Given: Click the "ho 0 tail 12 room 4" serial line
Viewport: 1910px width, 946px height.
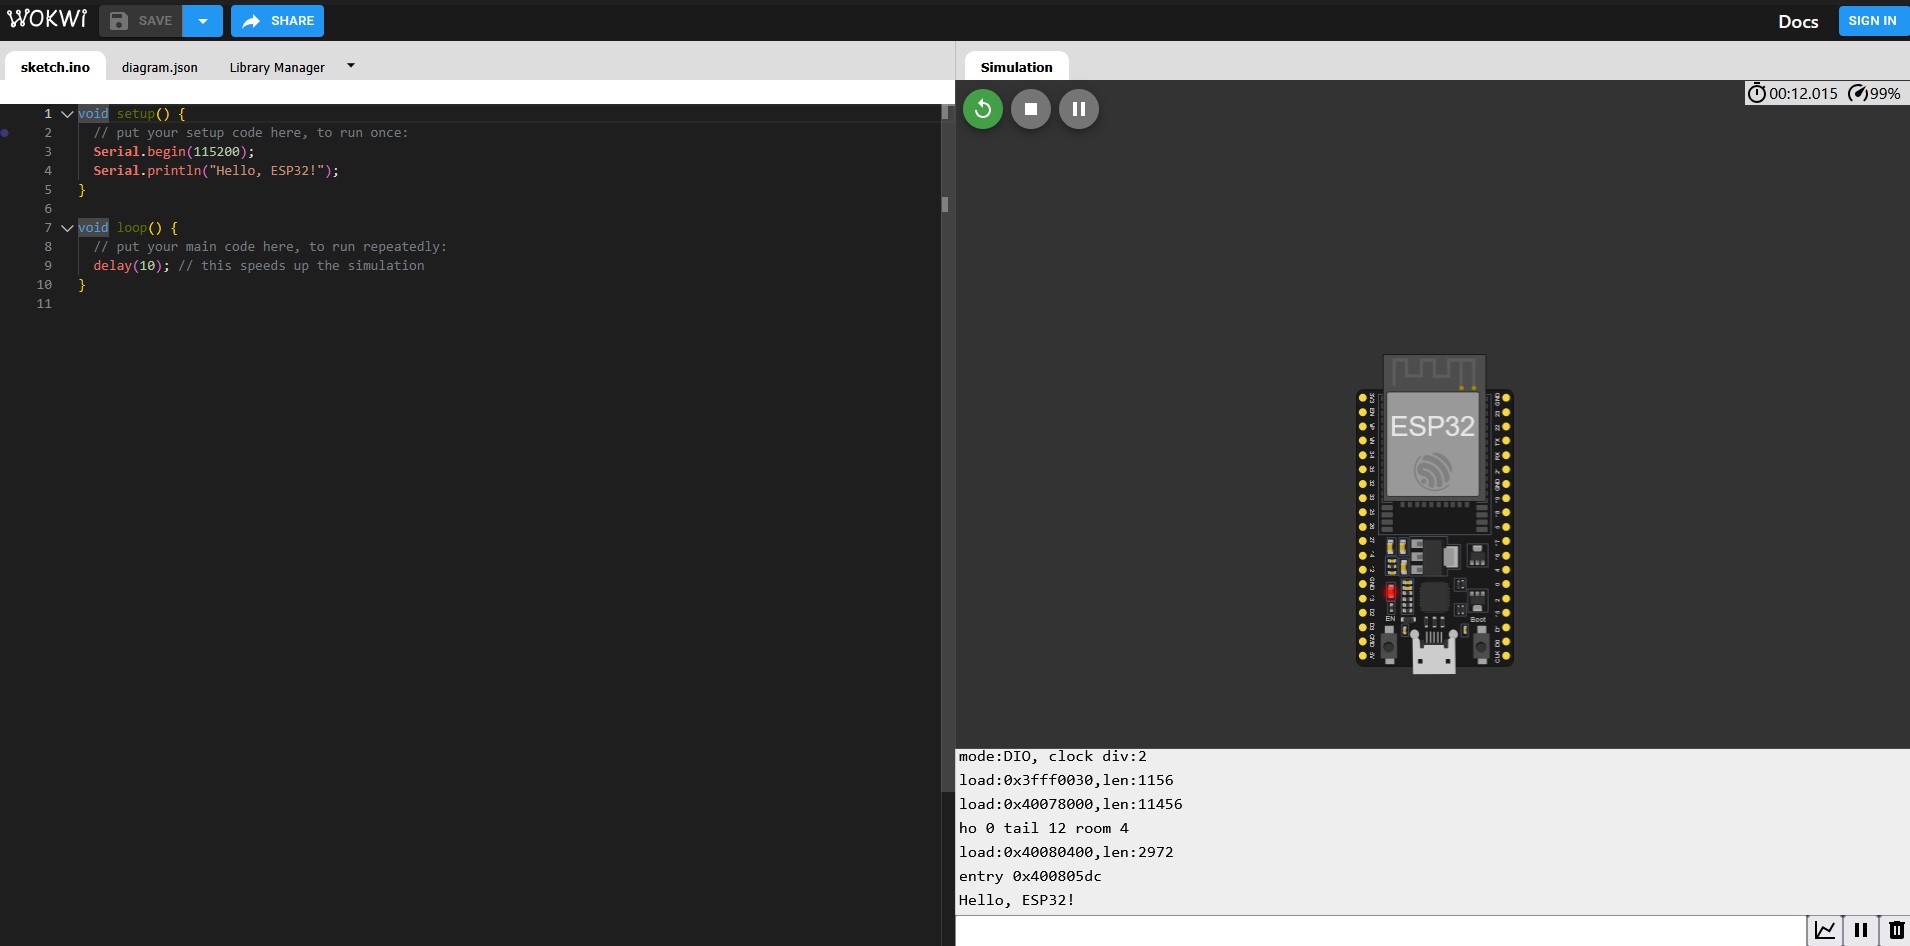Looking at the screenshot, I should 1044,828.
